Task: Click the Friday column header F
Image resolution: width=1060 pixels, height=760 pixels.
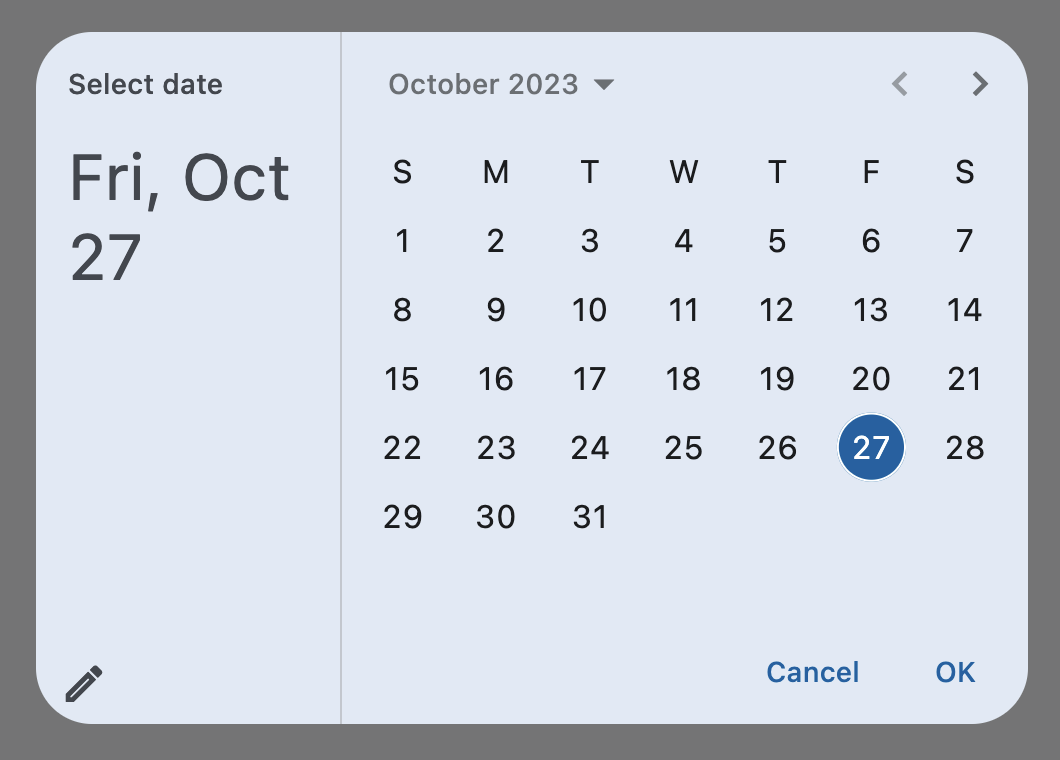Action: 870,173
